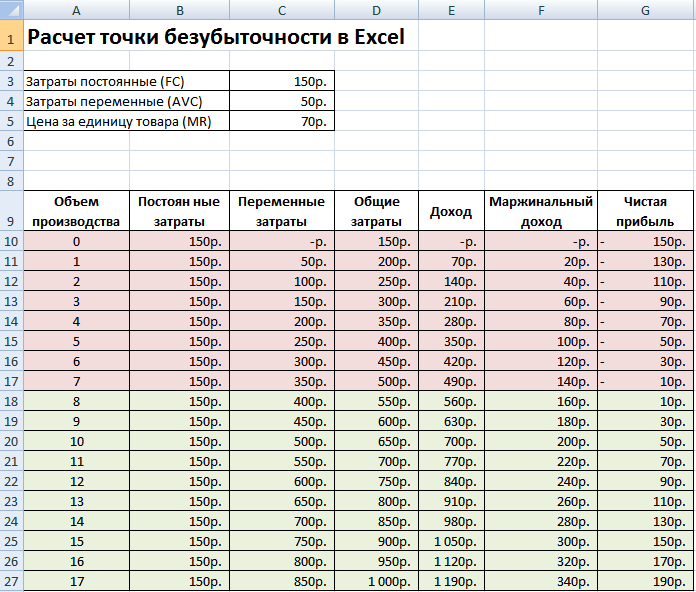696x592 pixels.
Task: Click variable costs '500р.' in row 20
Action: tap(282, 441)
